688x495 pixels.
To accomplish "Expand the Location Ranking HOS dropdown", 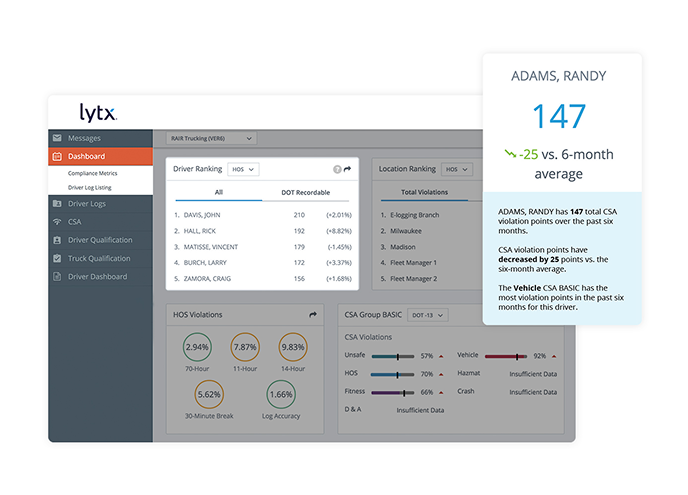I will [457, 169].
